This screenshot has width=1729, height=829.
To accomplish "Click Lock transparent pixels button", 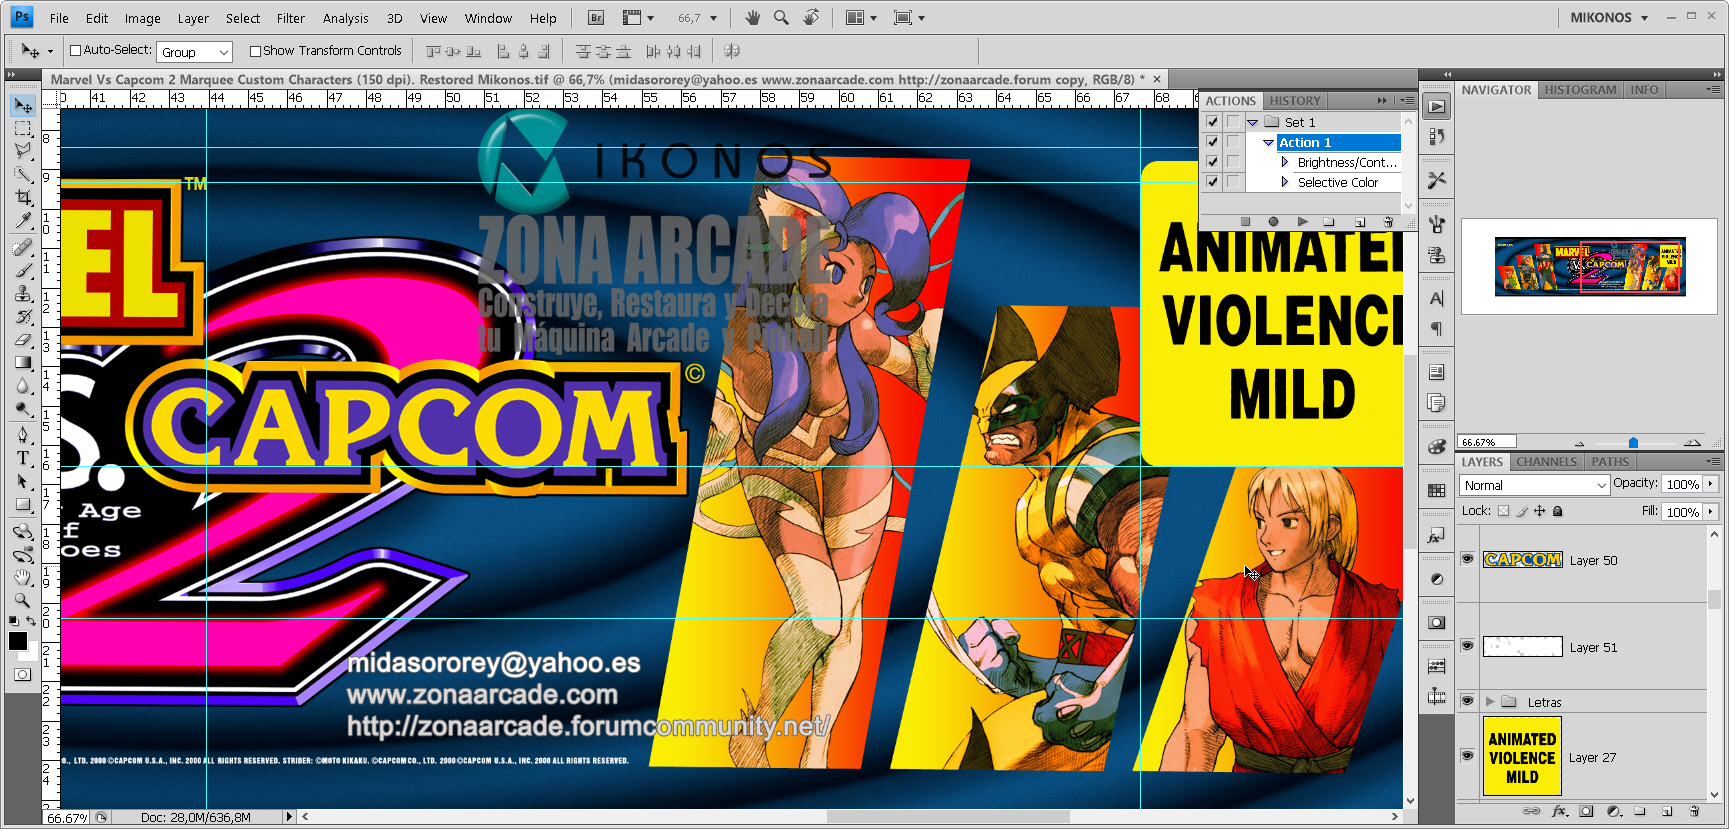I will pyautogui.click(x=1503, y=511).
